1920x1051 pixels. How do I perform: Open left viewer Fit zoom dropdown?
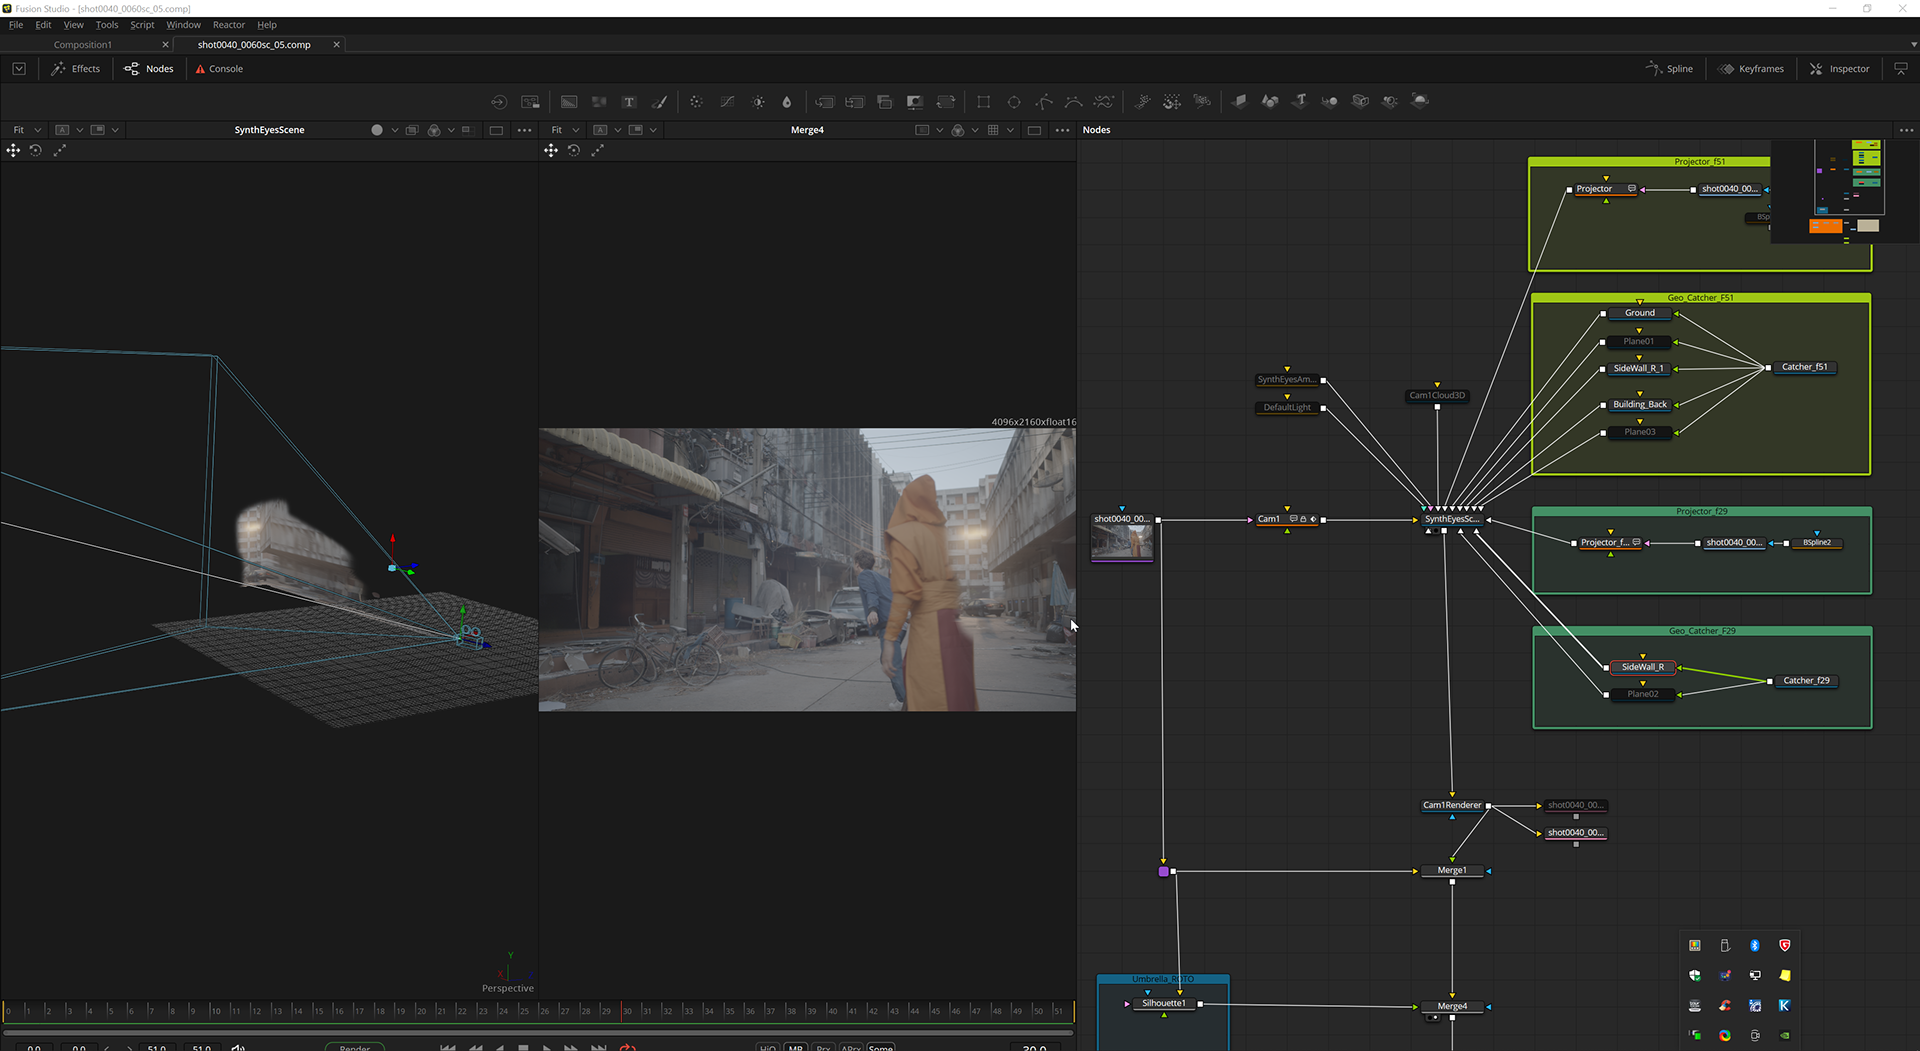[26, 130]
